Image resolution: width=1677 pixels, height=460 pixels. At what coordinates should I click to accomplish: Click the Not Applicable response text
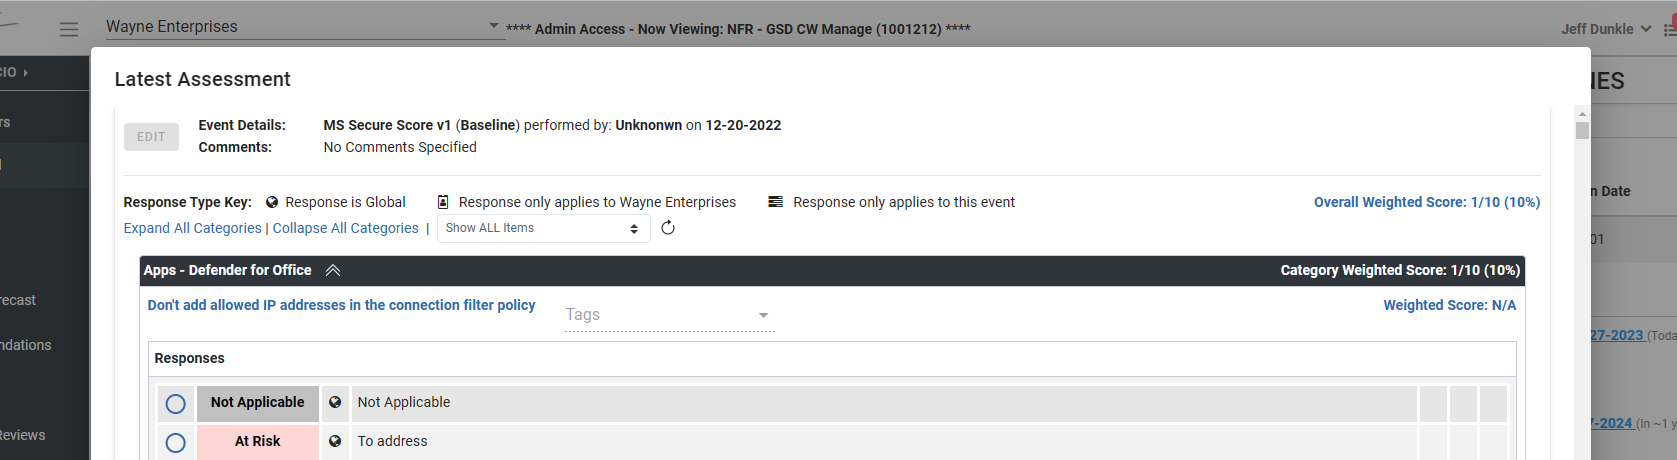[x=404, y=402]
